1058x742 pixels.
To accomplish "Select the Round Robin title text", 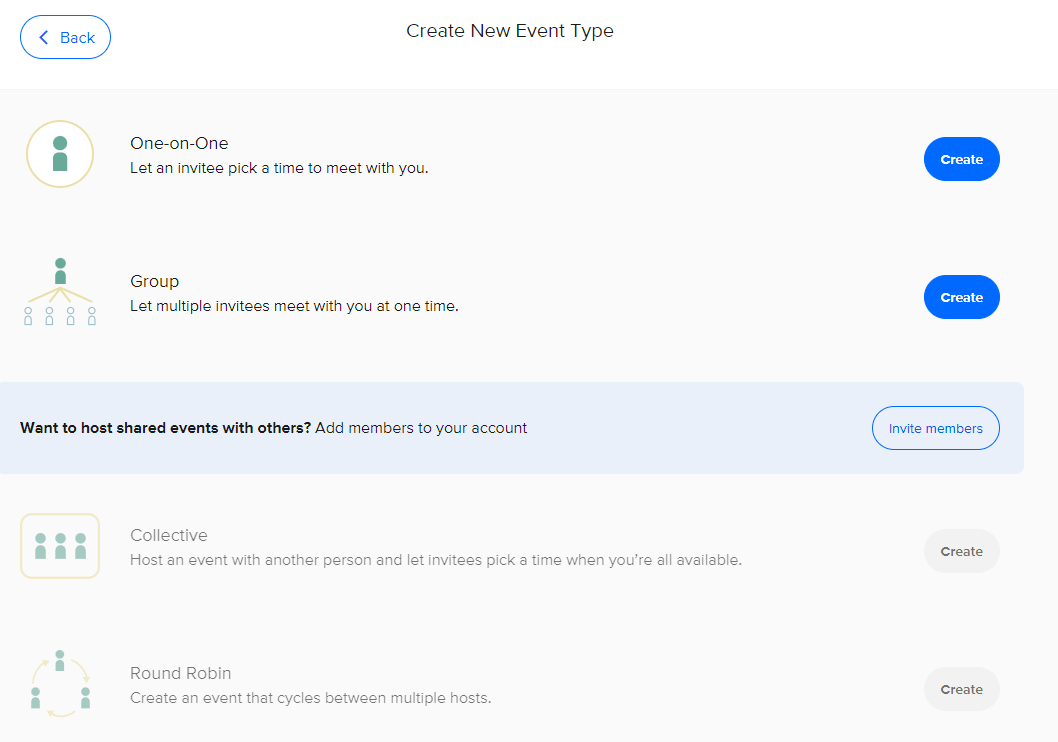I will [181, 673].
